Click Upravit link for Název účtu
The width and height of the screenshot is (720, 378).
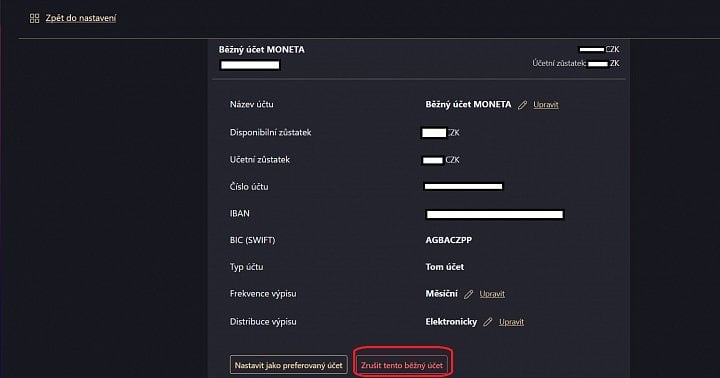pyautogui.click(x=546, y=105)
